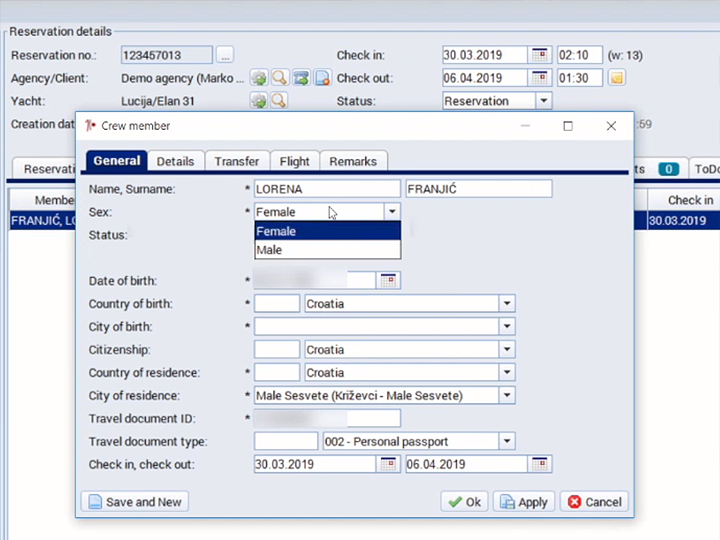Expand the reservation Status dropdown
The height and width of the screenshot is (540, 720).
coord(543,101)
